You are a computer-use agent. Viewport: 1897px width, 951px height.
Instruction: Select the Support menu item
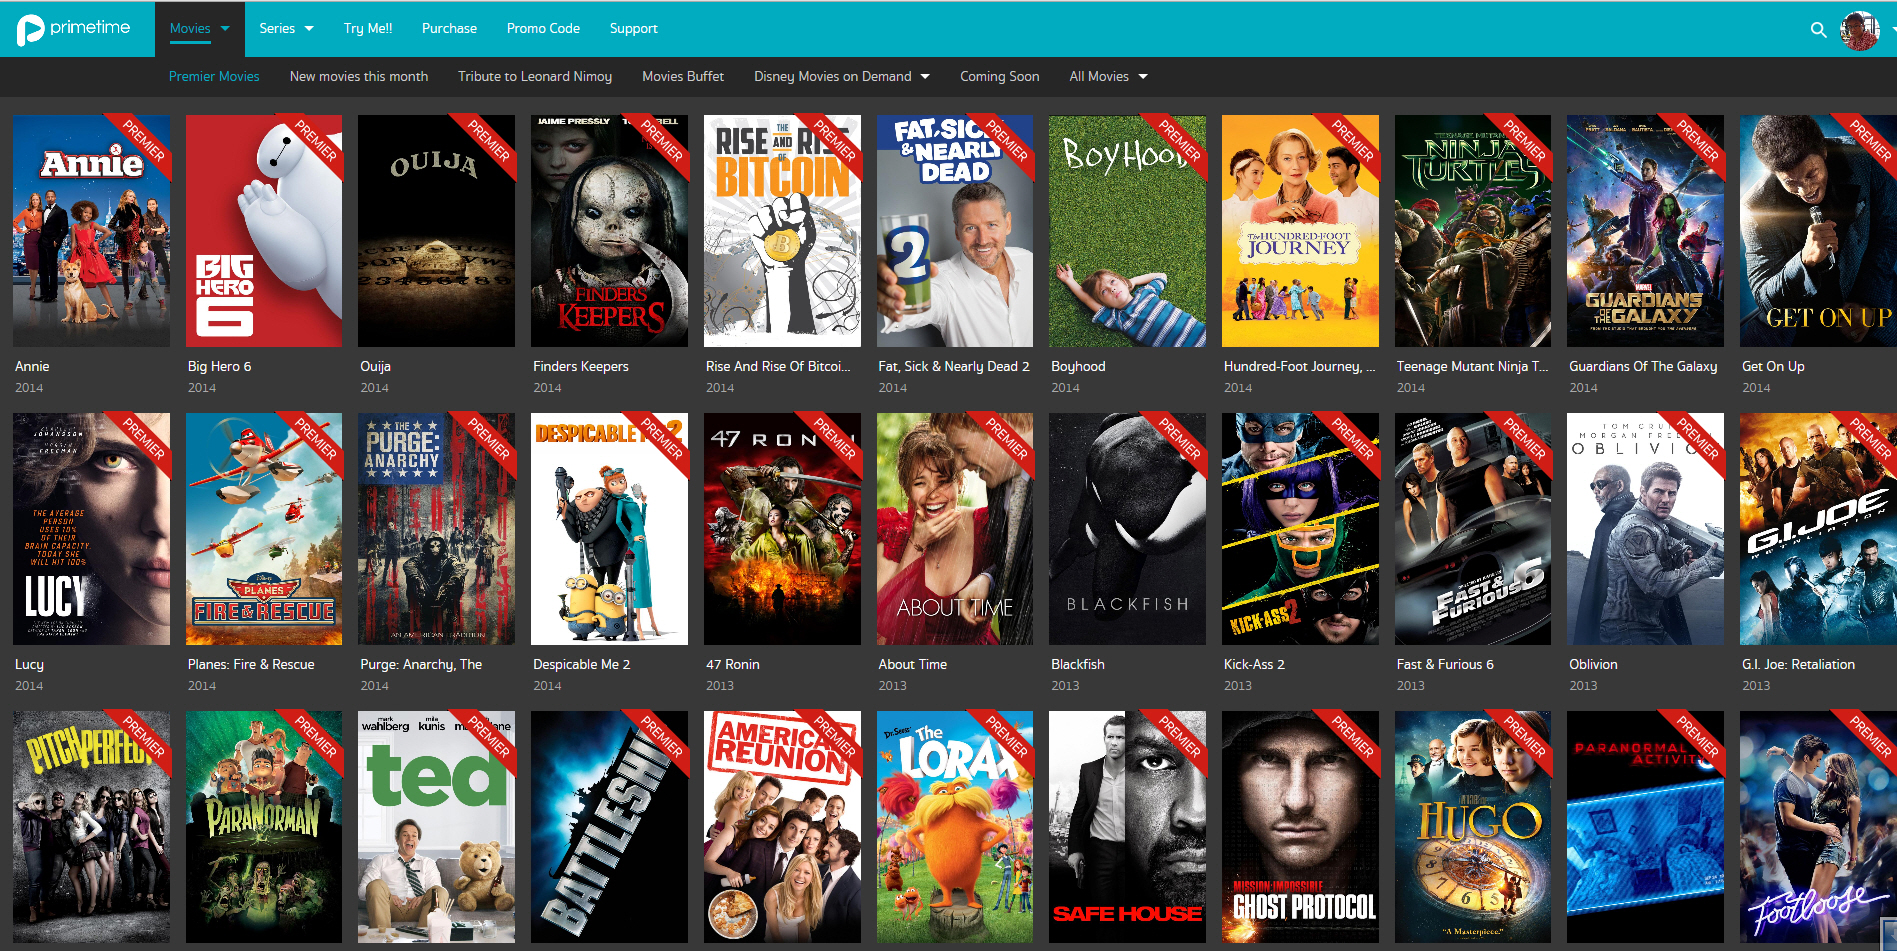633,29
